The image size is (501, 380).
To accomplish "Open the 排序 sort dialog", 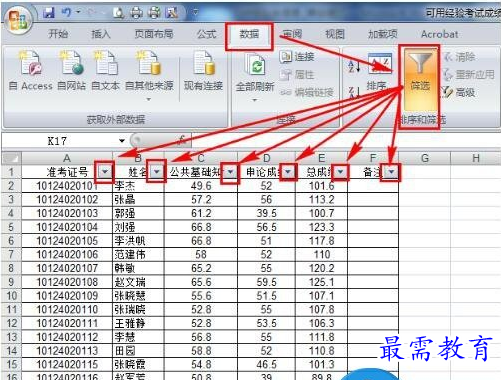I will (379, 72).
